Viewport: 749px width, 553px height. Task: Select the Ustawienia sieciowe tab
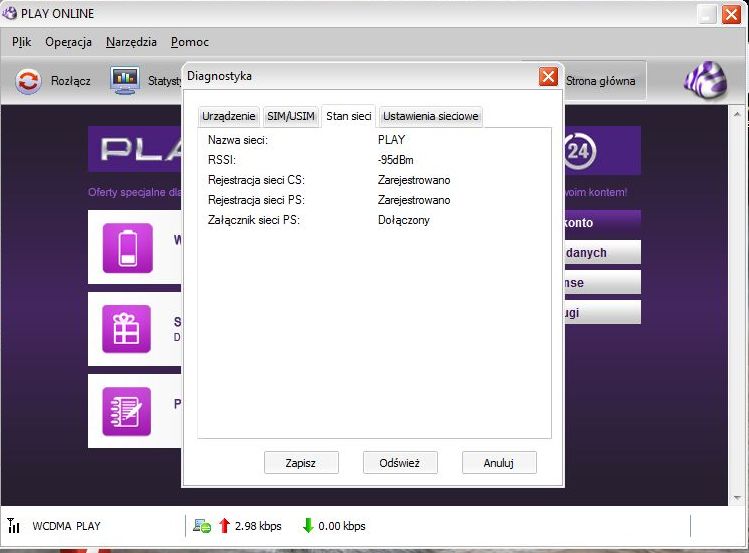[x=431, y=116]
